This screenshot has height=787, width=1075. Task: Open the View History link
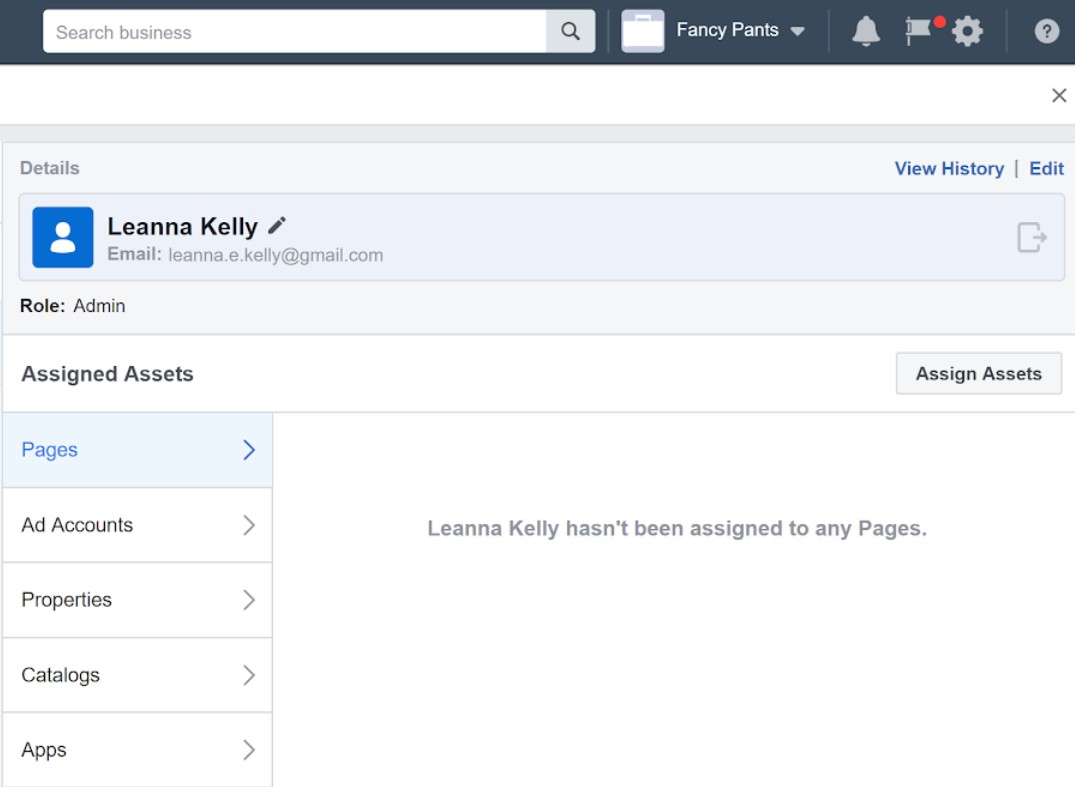(x=948, y=169)
